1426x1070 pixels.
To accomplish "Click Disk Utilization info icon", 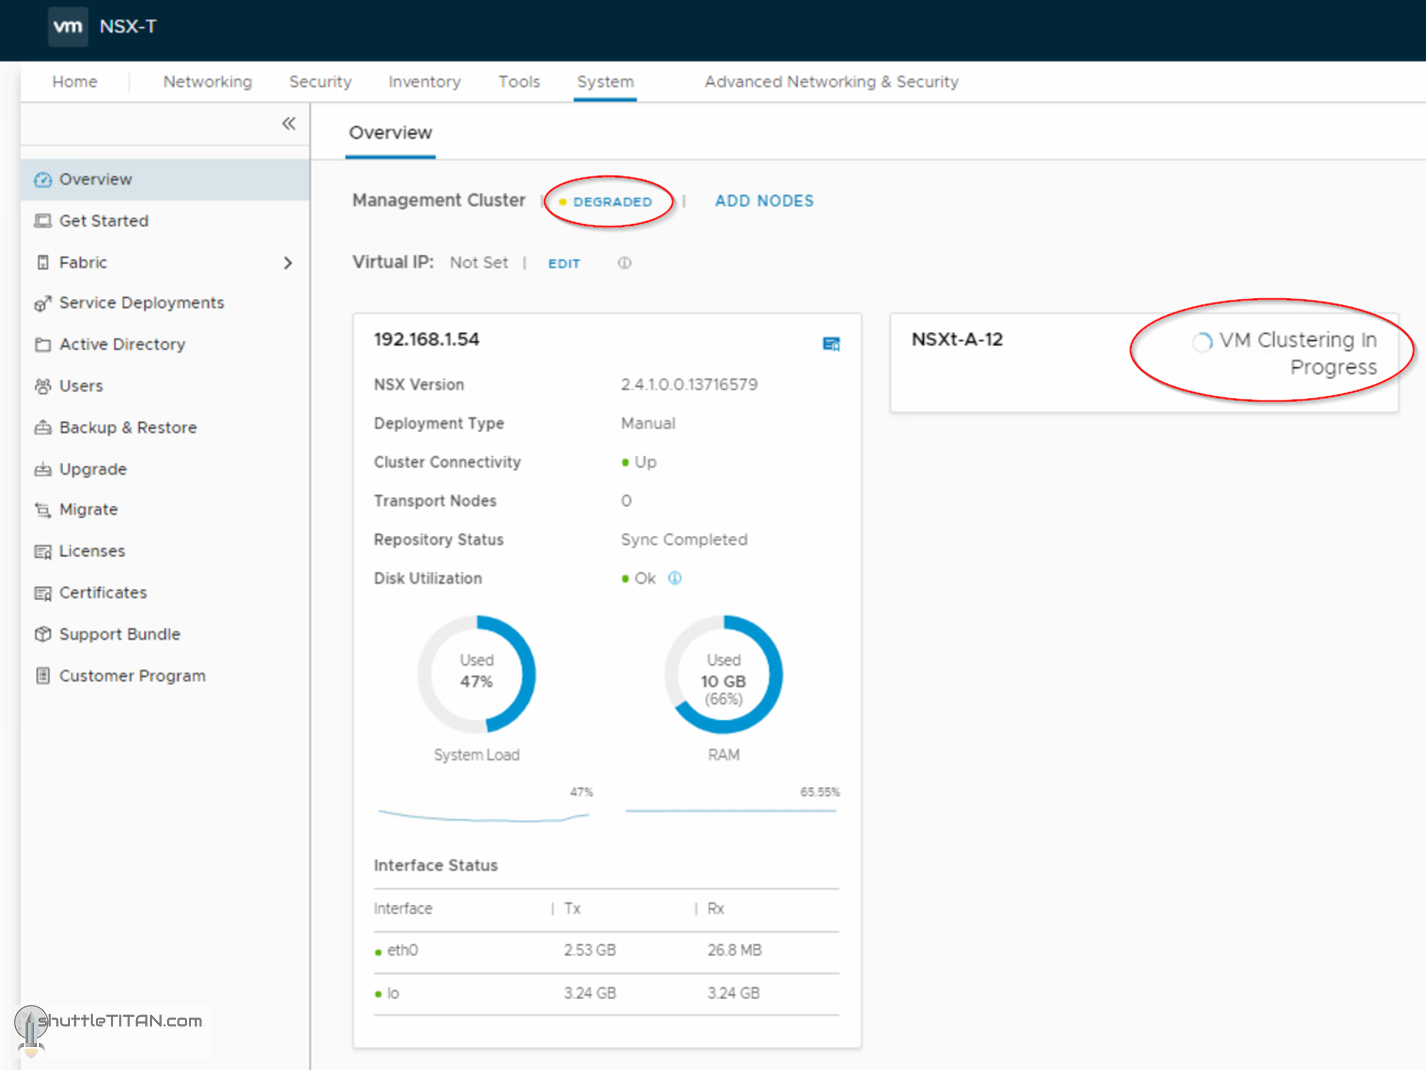I will (675, 578).
